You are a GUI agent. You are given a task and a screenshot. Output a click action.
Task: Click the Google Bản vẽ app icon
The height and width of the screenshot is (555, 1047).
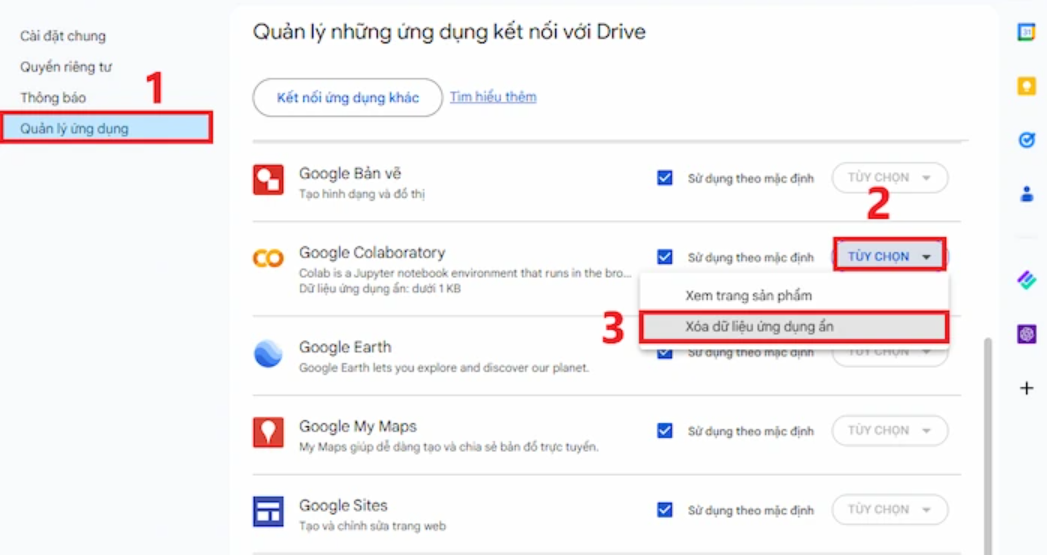pyautogui.click(x=268, y=180)
